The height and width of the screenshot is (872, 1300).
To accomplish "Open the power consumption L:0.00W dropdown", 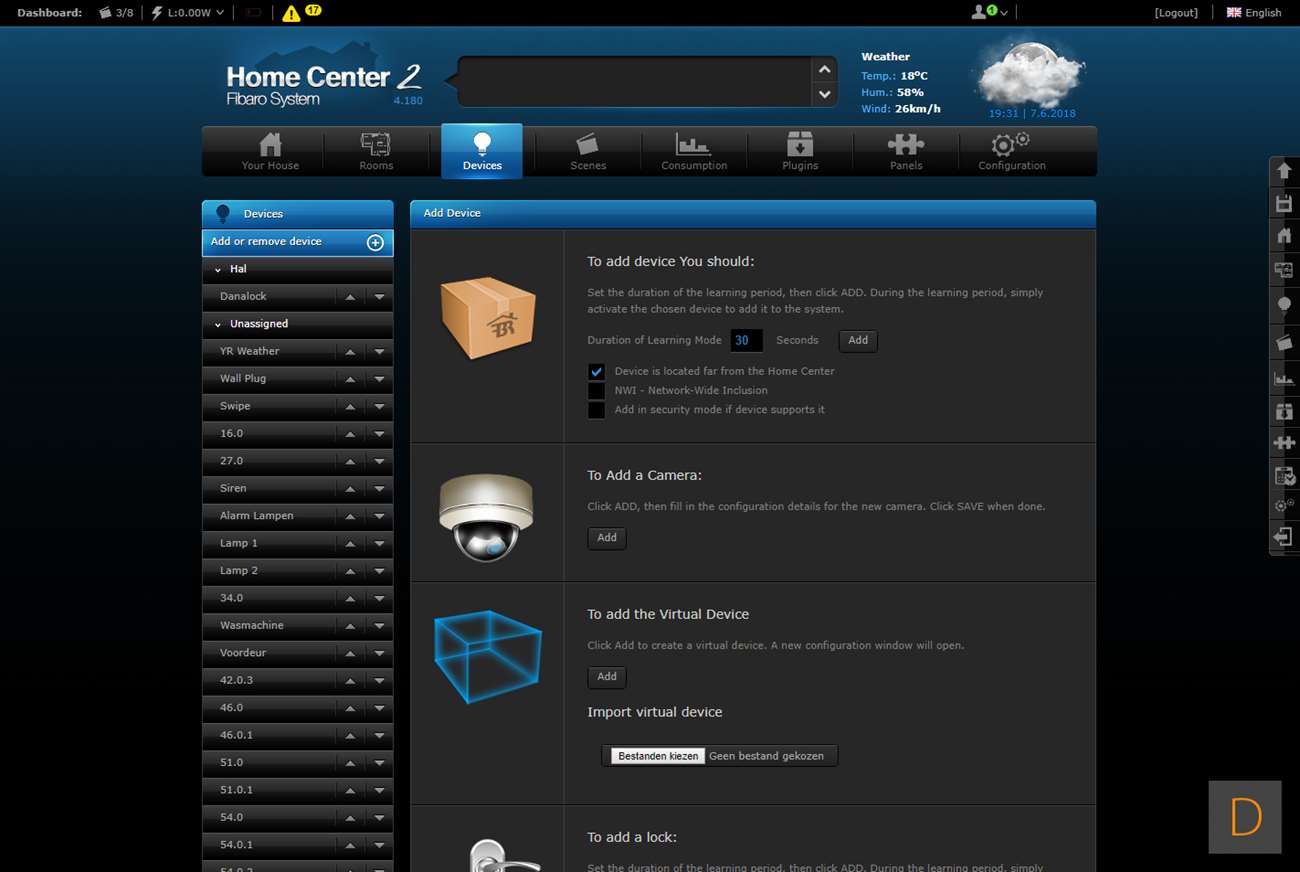I will pos(188,13).
